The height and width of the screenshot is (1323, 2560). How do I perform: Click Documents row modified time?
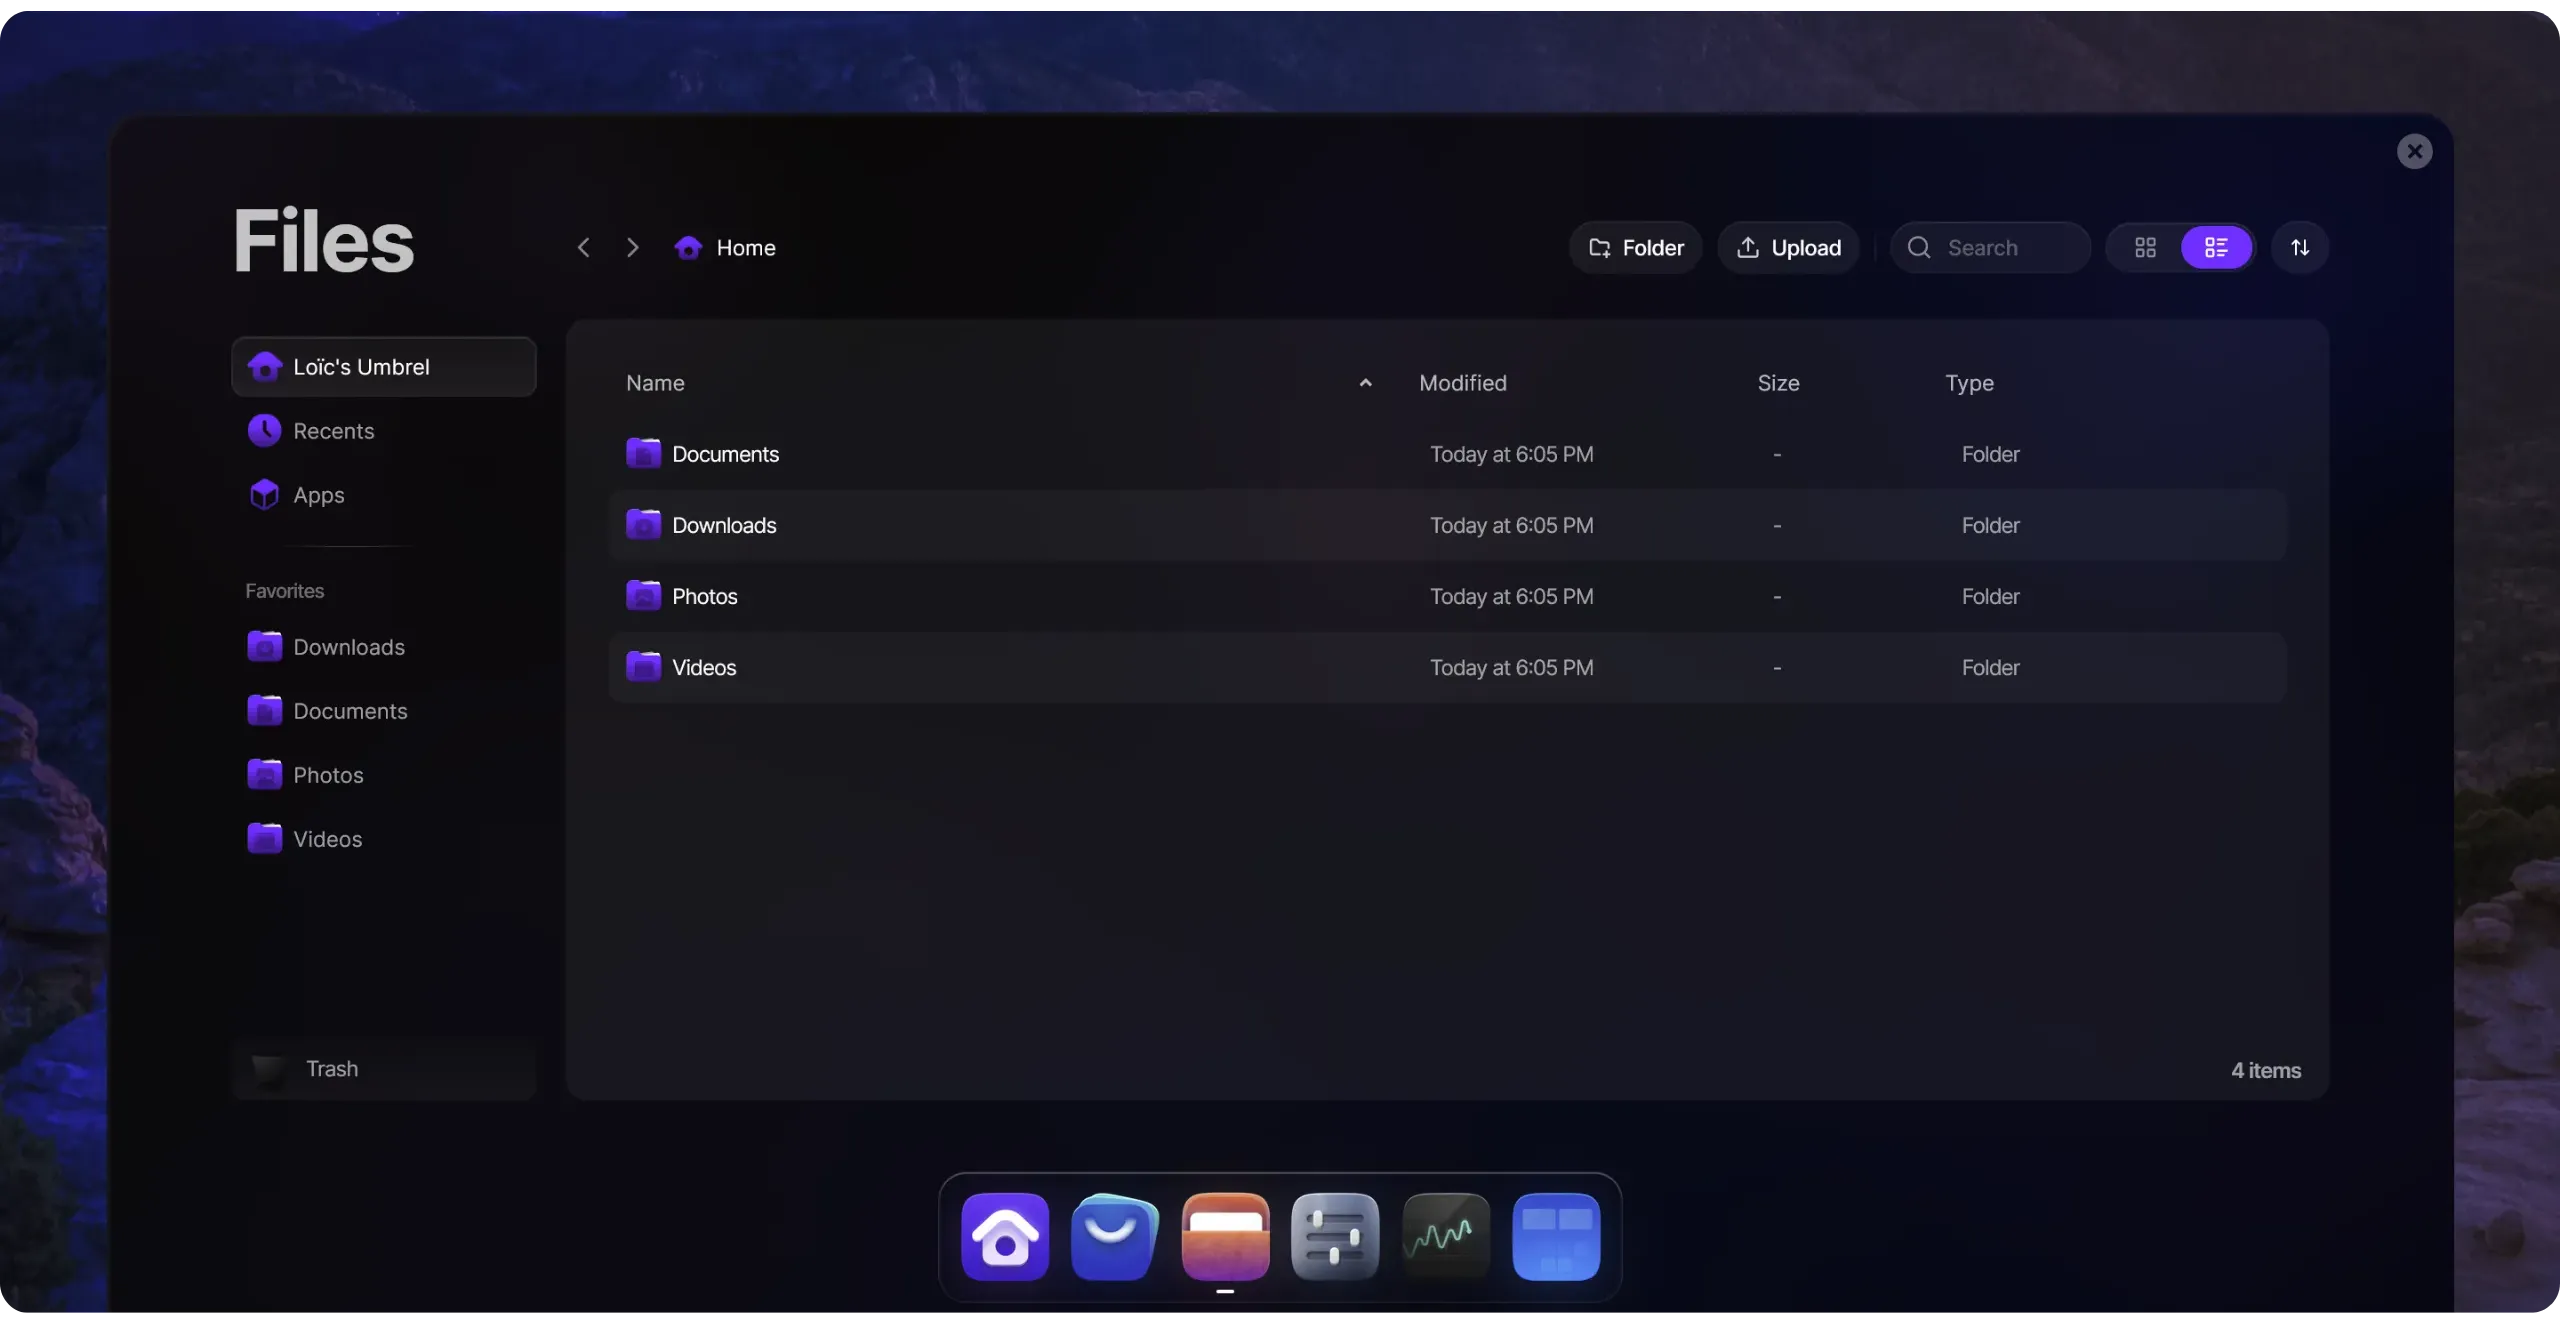[1511, 454]
